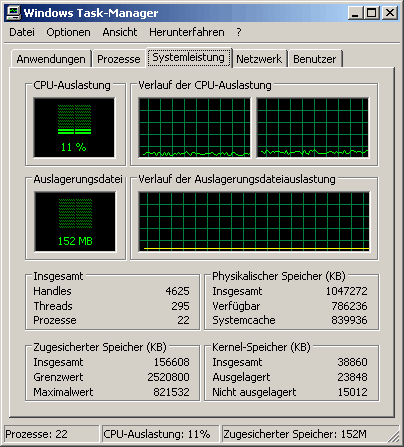Switch to the Prozesse tab
404x447 pixels.
point(119,59)
